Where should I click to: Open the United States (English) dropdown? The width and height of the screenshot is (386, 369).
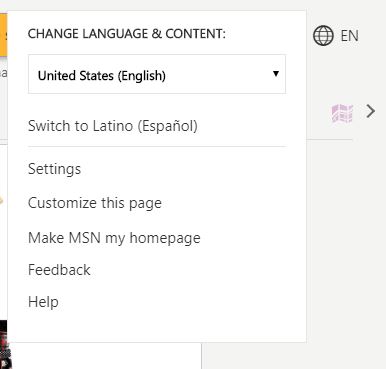point(157,74)
